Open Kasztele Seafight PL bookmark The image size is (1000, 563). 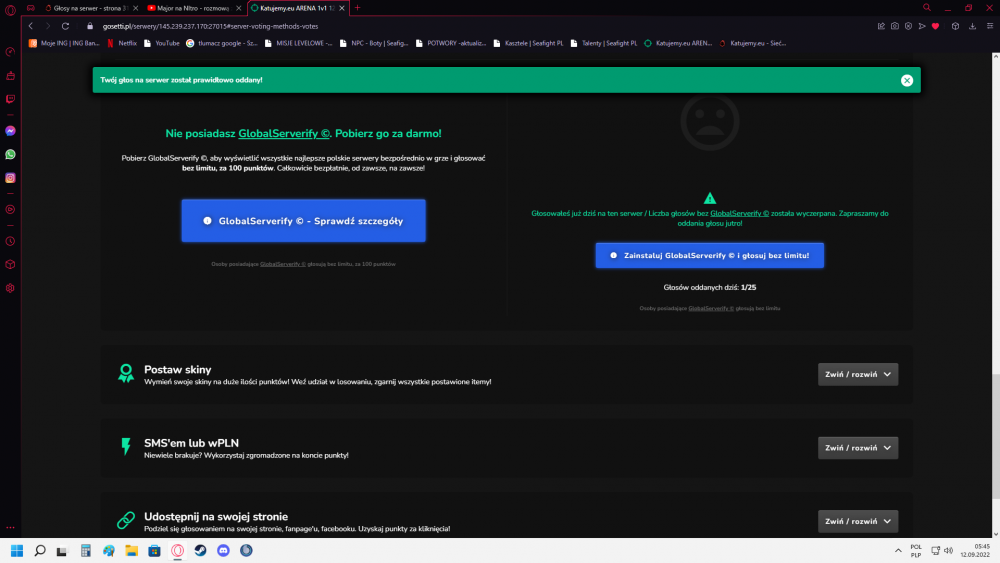529,43
